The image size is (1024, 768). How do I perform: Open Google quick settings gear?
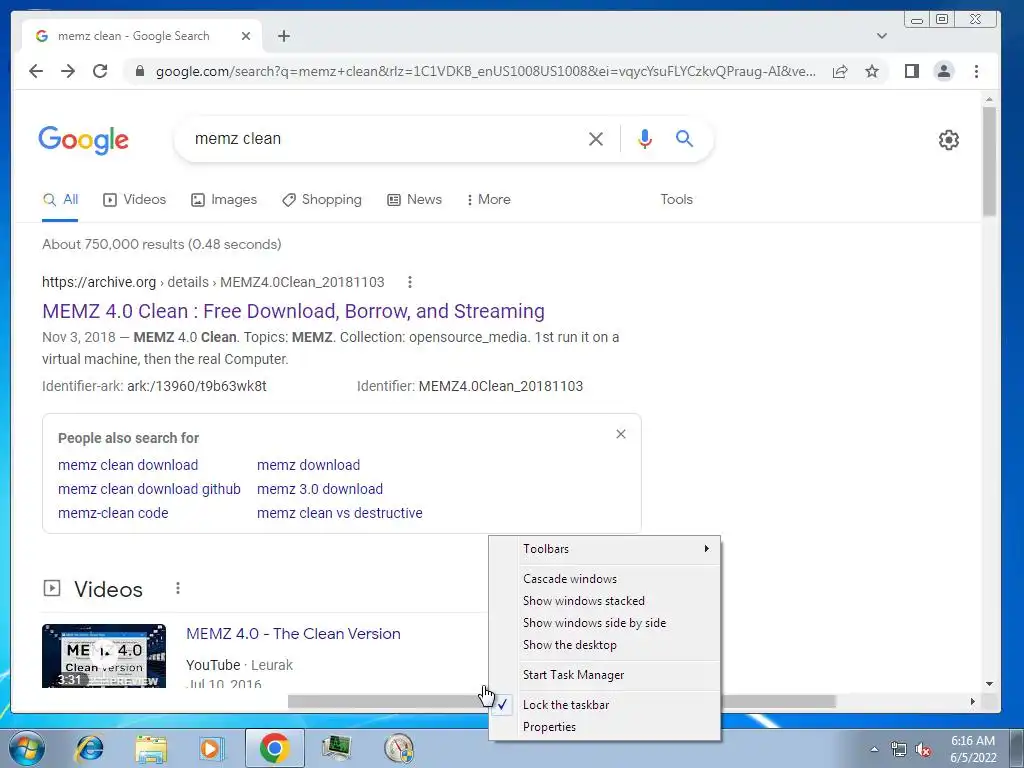click(x=948, y=140)
